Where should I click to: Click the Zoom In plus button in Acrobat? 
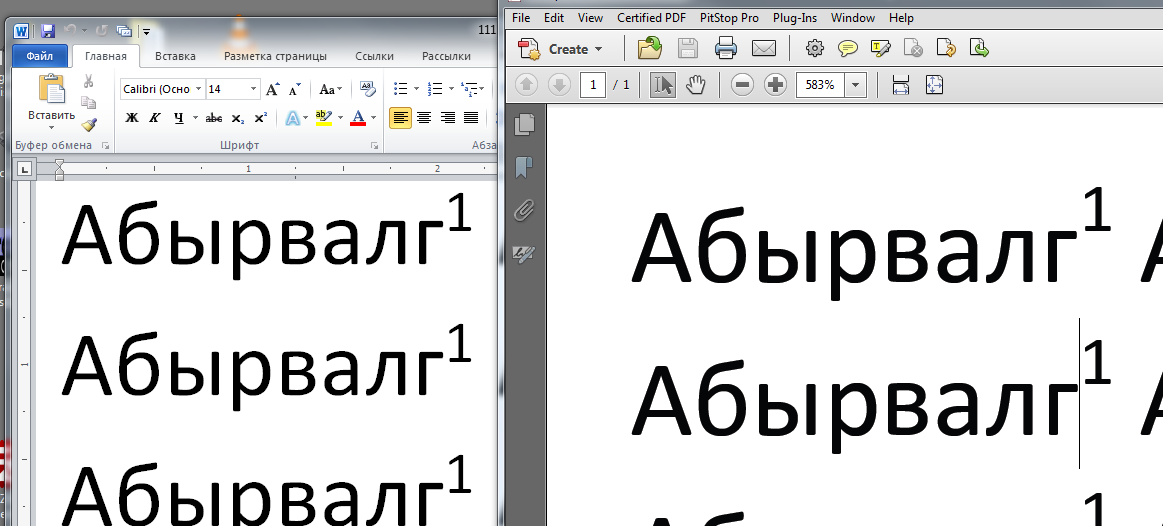pyautogui.click(x=775, y=85)
